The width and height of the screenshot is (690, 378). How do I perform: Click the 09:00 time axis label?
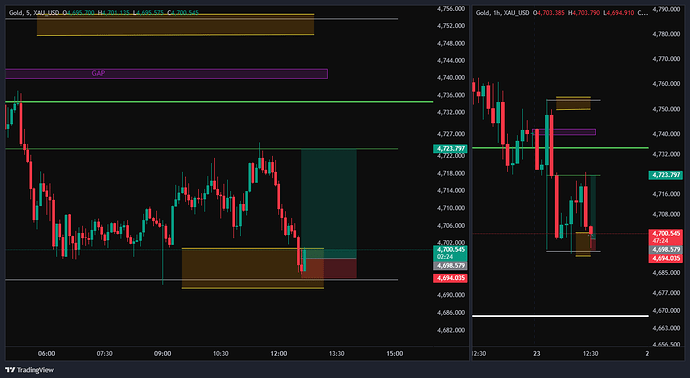point(162,354)
